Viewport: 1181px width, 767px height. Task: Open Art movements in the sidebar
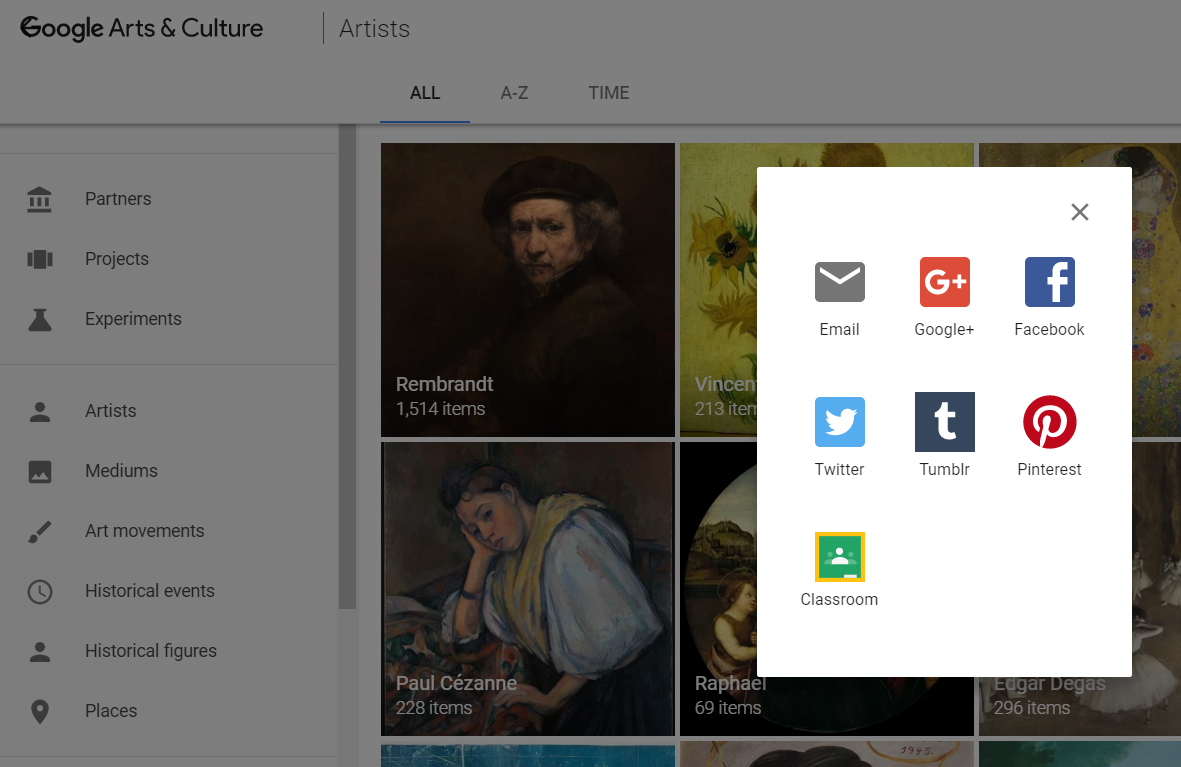click(145, 531)
